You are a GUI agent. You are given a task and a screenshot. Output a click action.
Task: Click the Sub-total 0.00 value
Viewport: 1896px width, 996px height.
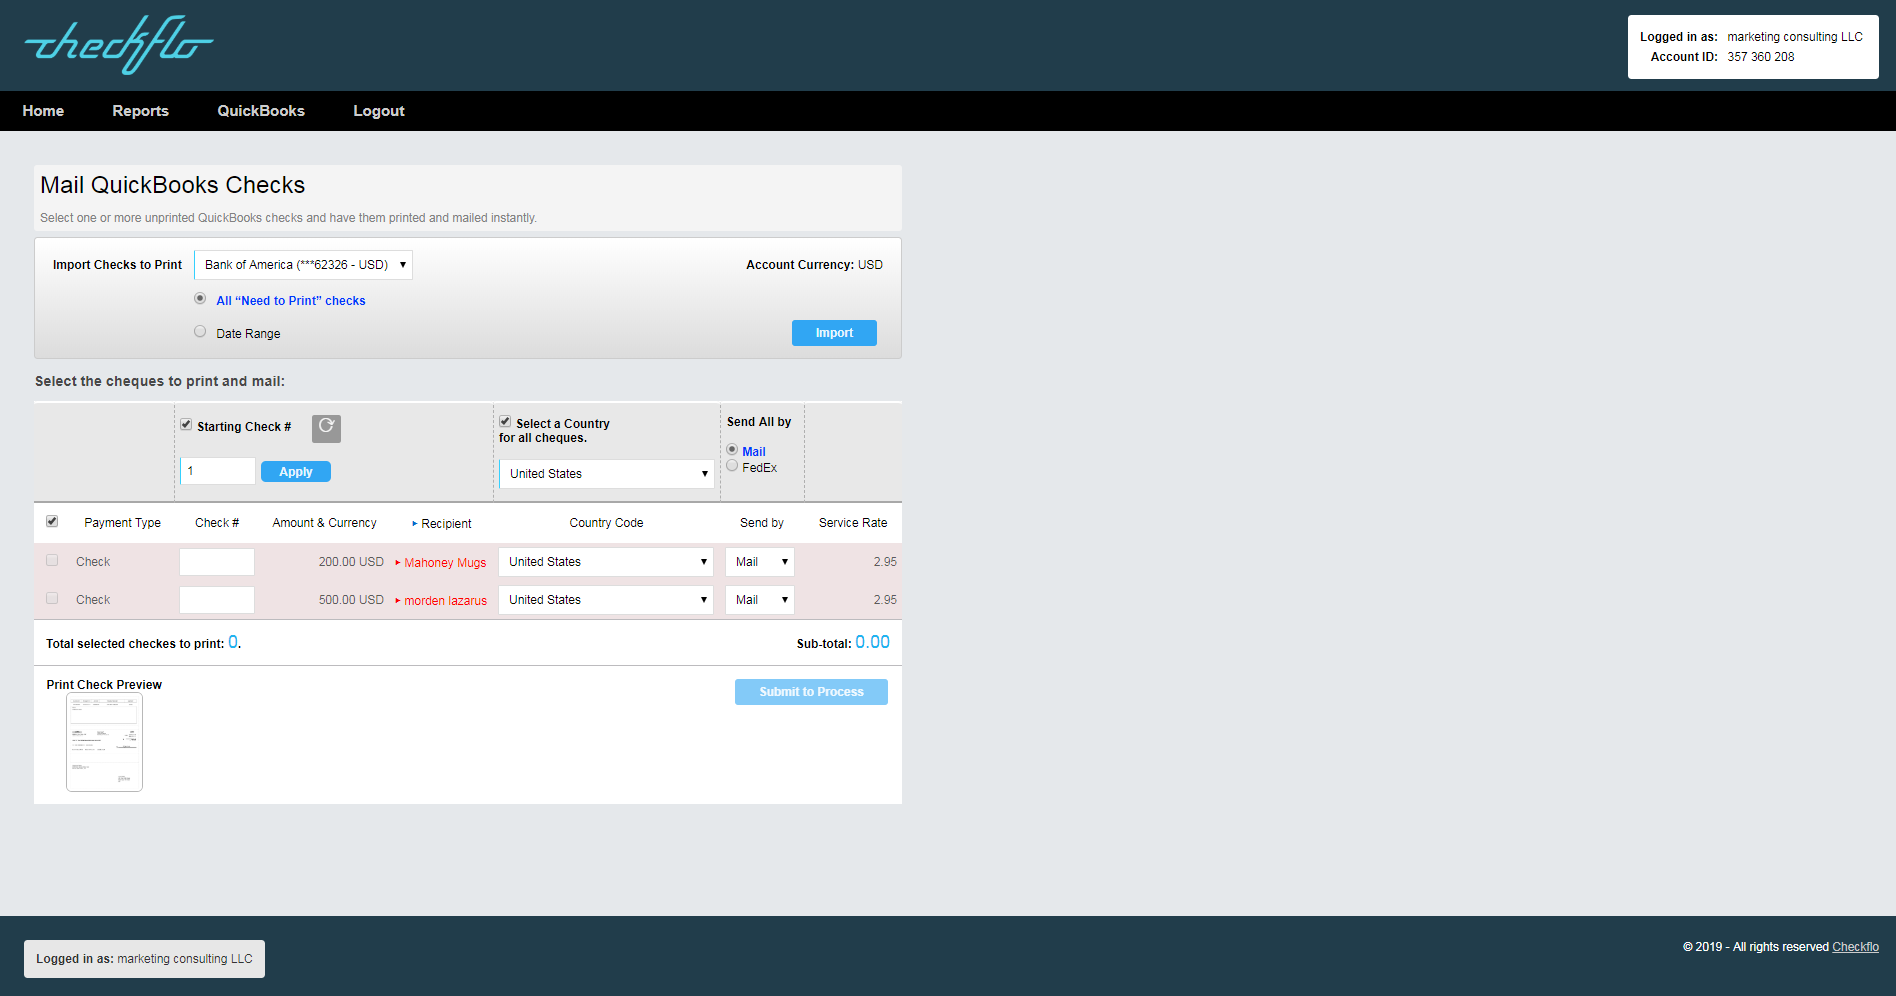coord(872,642)
